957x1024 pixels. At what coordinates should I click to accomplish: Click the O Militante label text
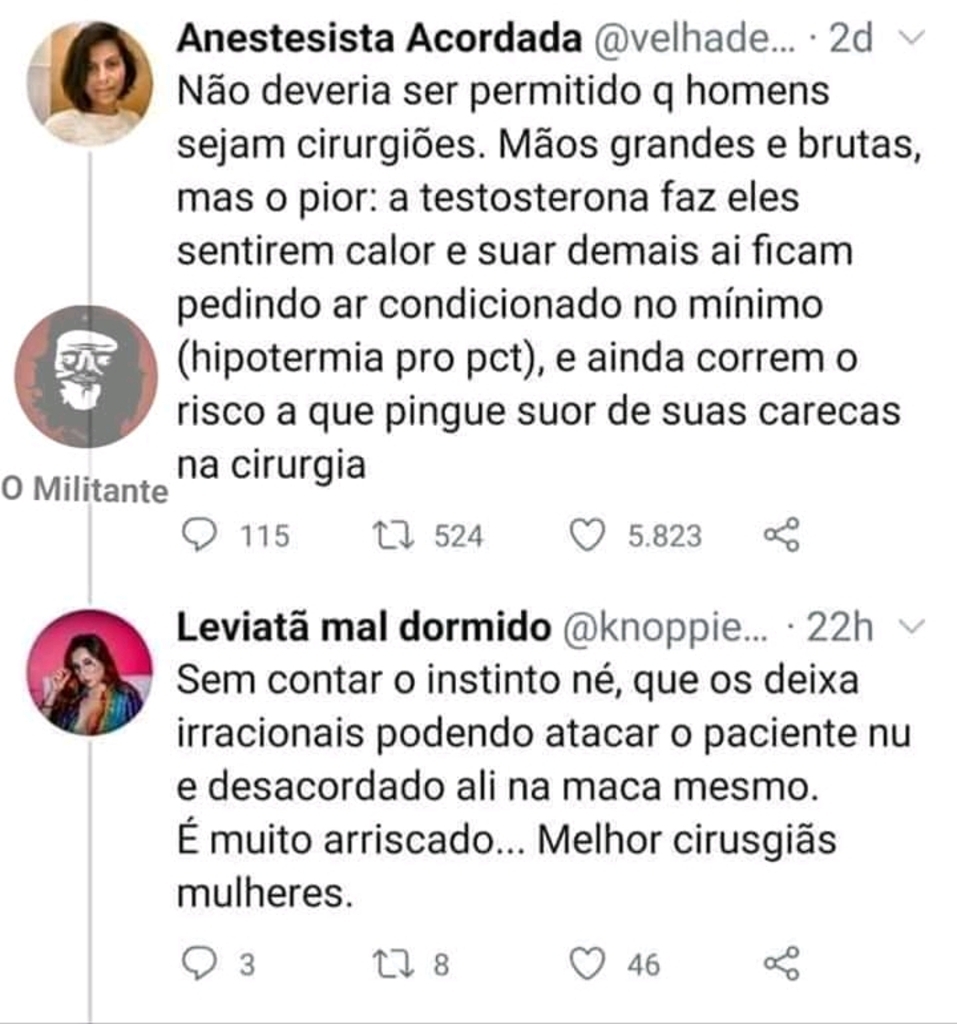click(x=84, y=491)
